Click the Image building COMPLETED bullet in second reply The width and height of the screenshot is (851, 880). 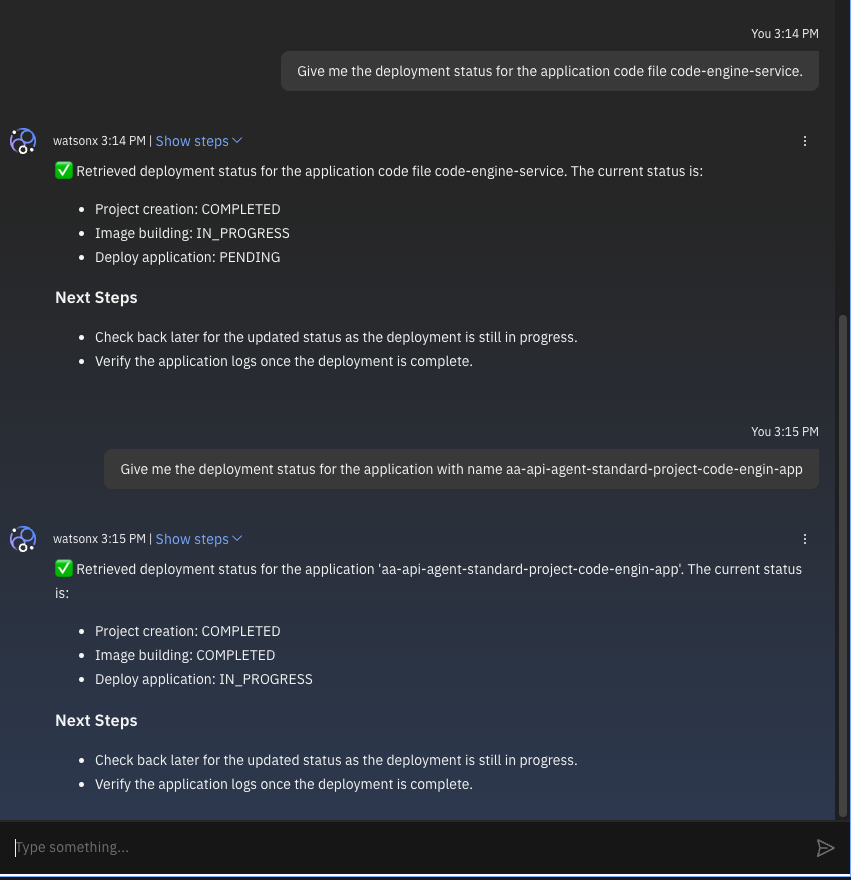tap(185, 655)
